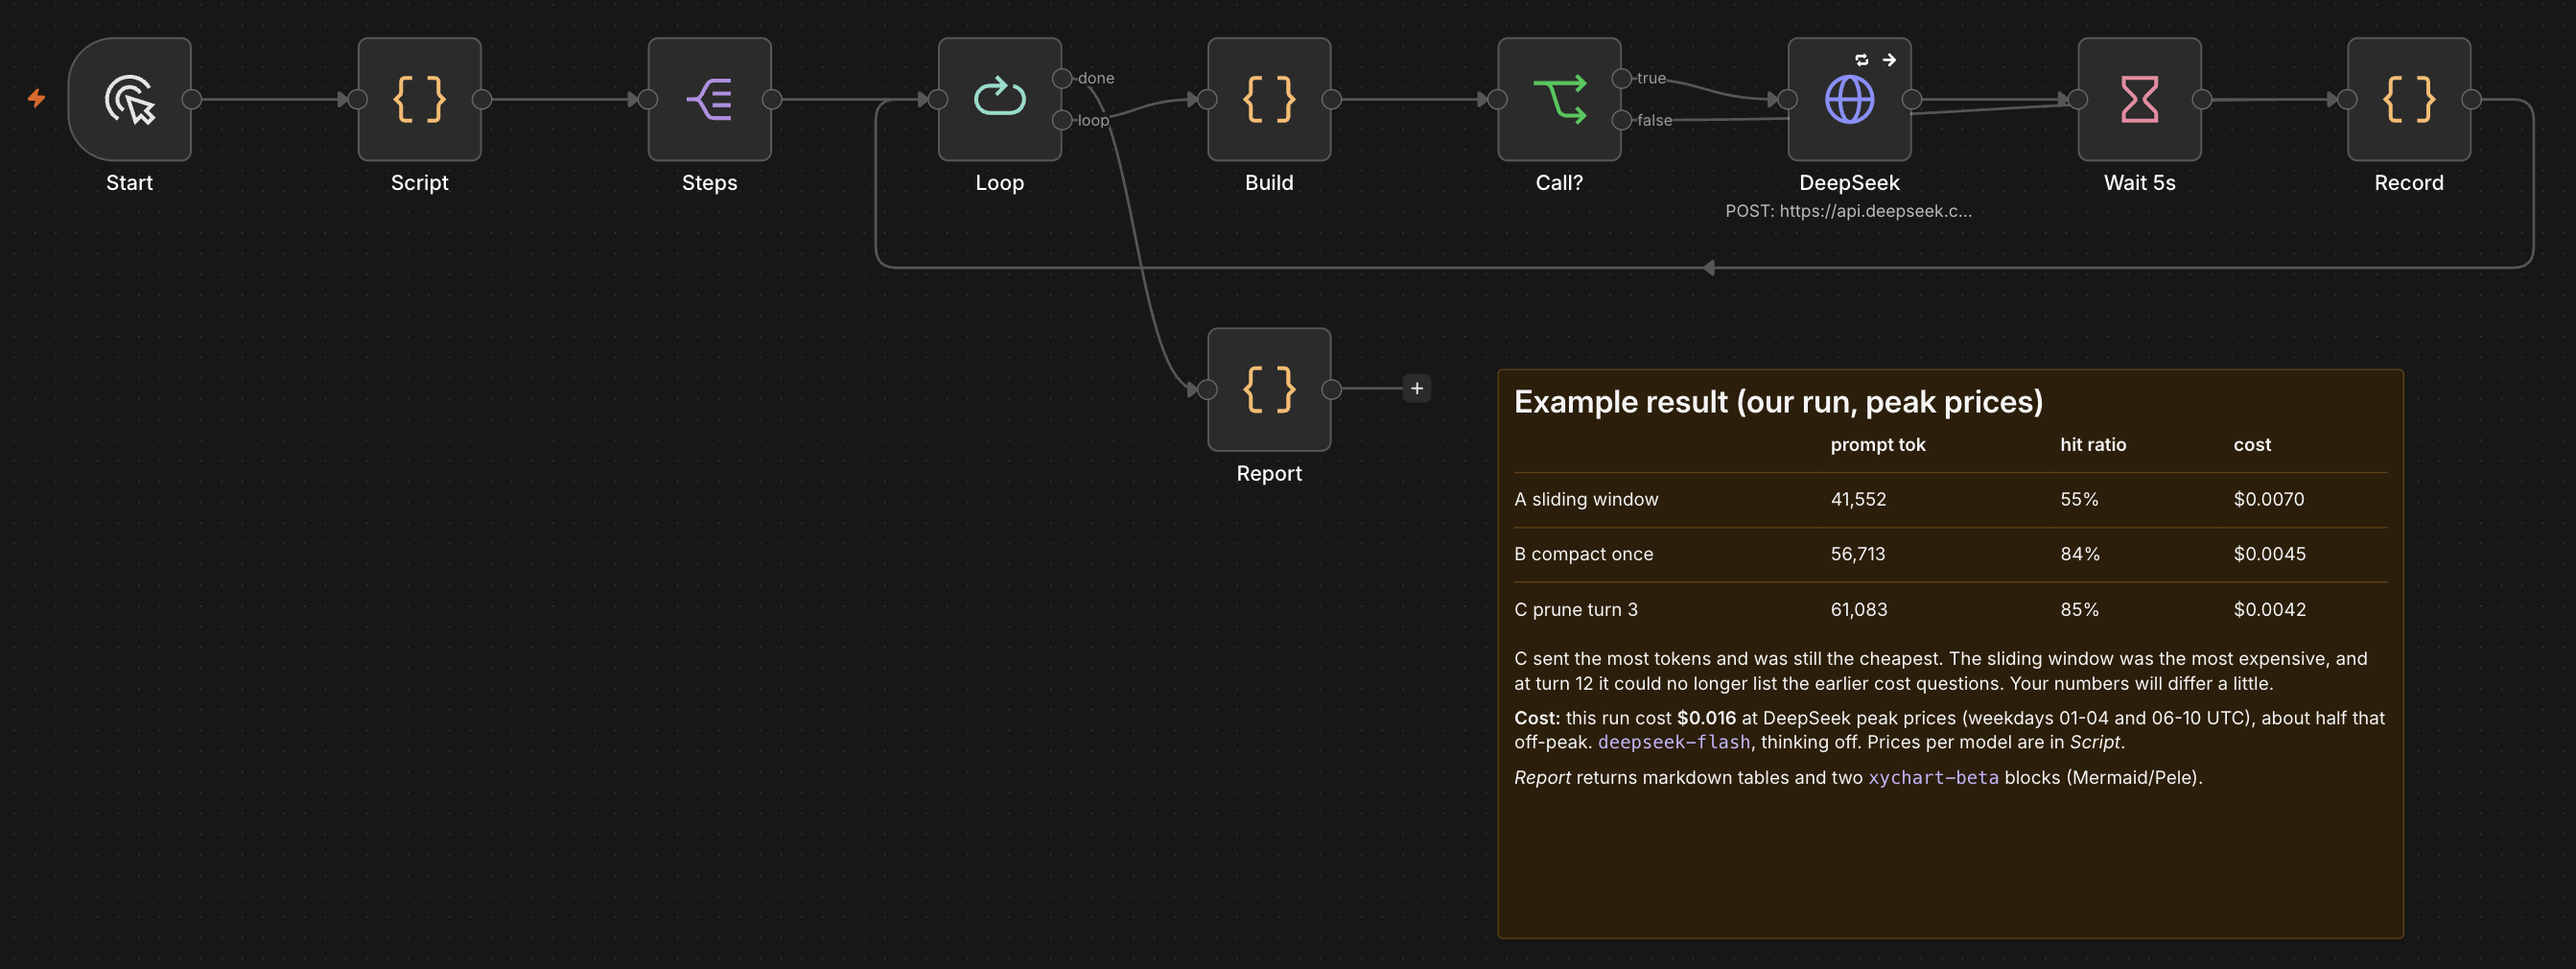Click the 'A sliding window' row label

click(1586, 499)
